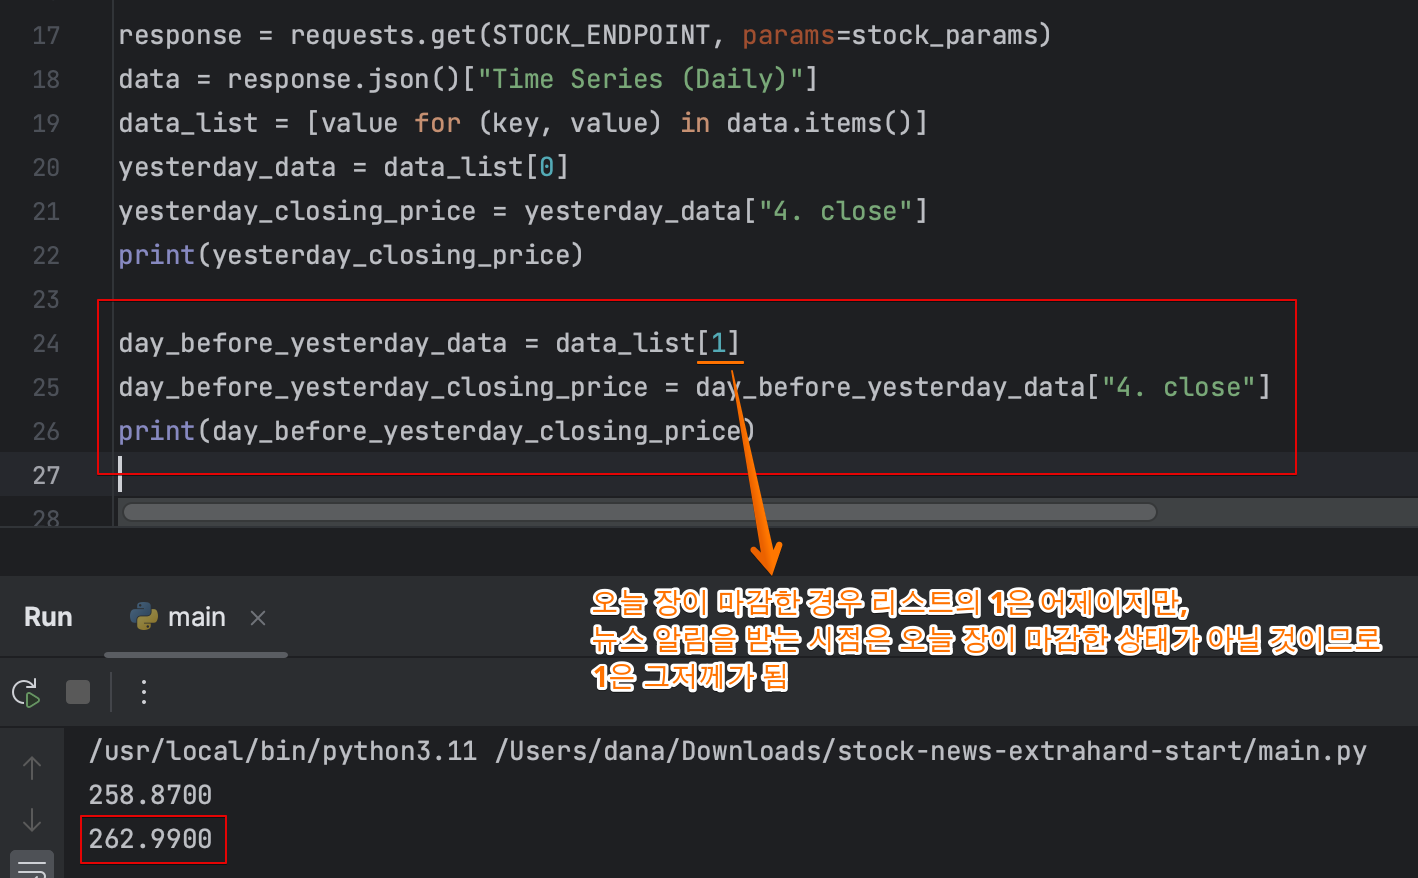
Task: Click "4. close" string on line 21
Action: 835,212
